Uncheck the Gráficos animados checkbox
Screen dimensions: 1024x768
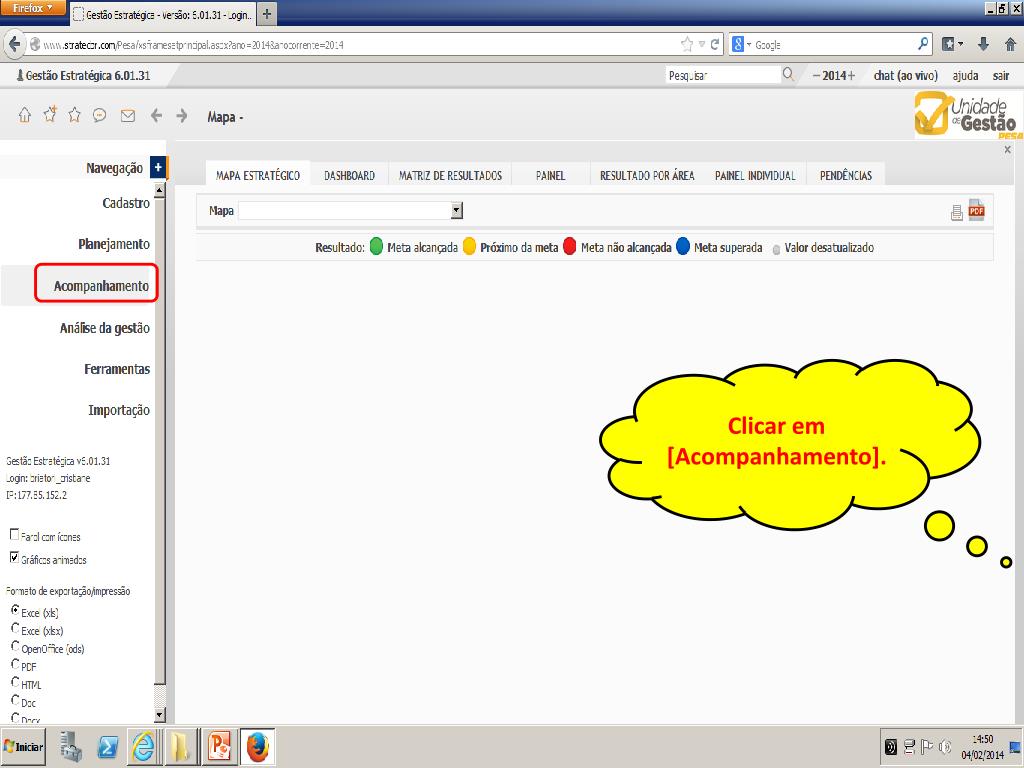[x=14, y=557]
